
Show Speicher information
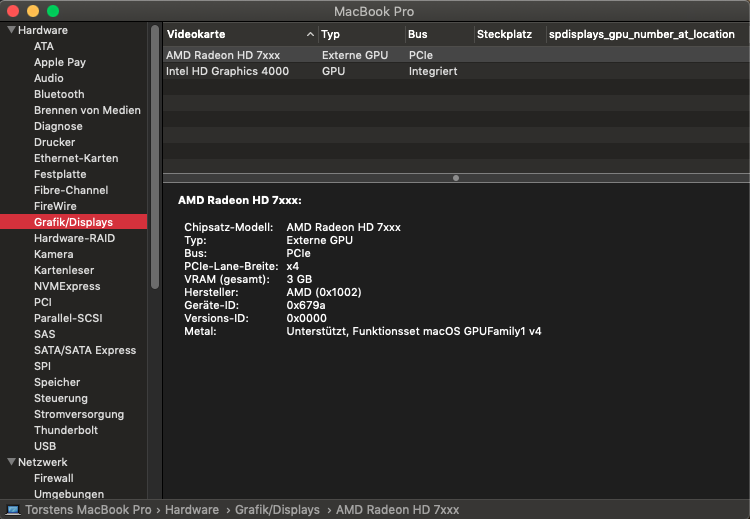pos(57,382)
